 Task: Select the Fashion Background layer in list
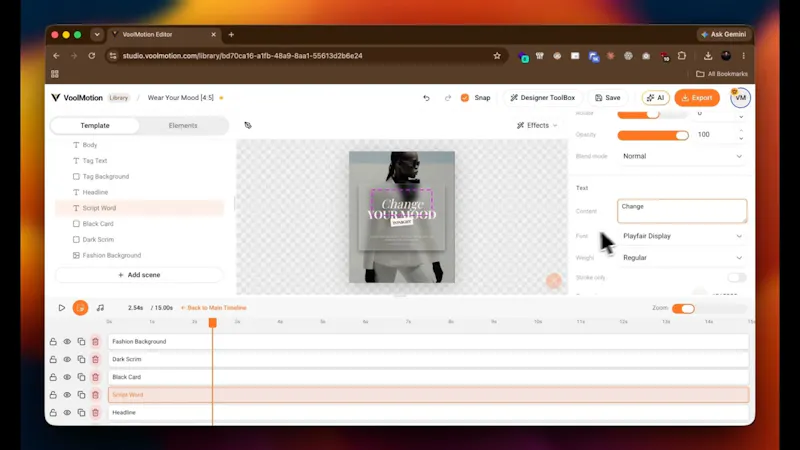pos(139,256)
